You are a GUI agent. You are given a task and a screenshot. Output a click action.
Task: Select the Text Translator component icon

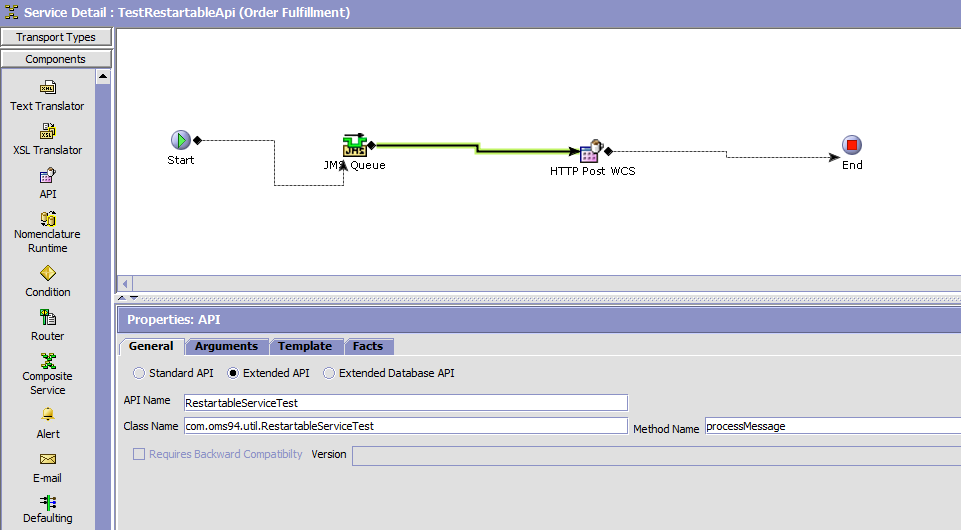pos(47,88)
